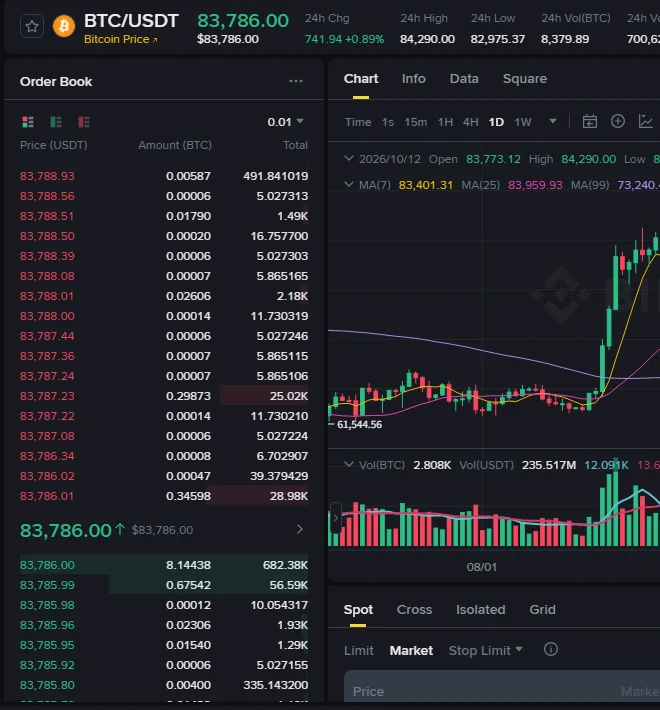Click the Total column header

[295, 145]
